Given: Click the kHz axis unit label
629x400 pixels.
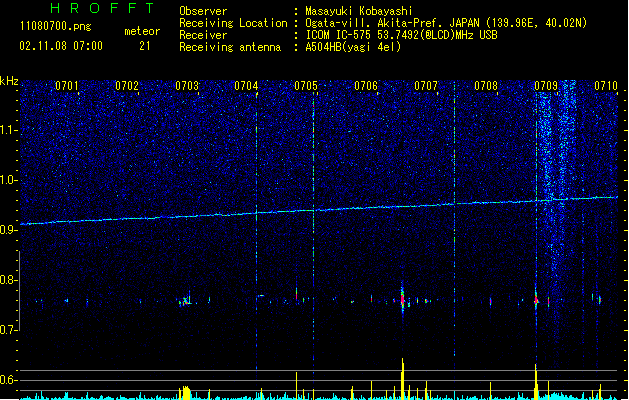Looking at the screenshot, I should [x=9, y=81].
